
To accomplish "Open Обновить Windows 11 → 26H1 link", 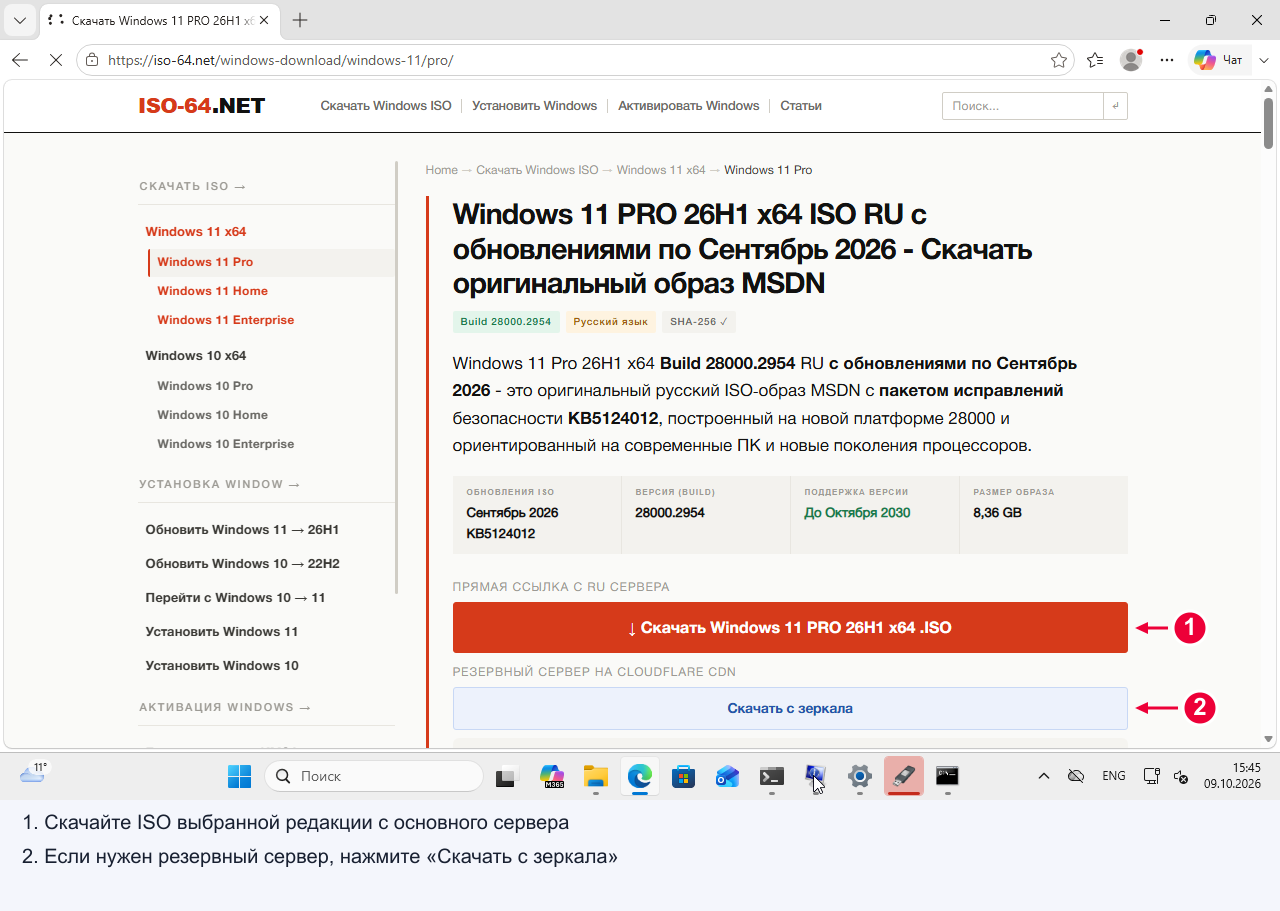I will click(x=242, y=530).
